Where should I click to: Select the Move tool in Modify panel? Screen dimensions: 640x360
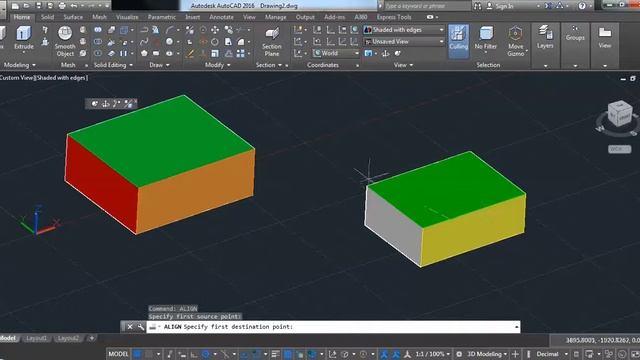pos(215,30)
